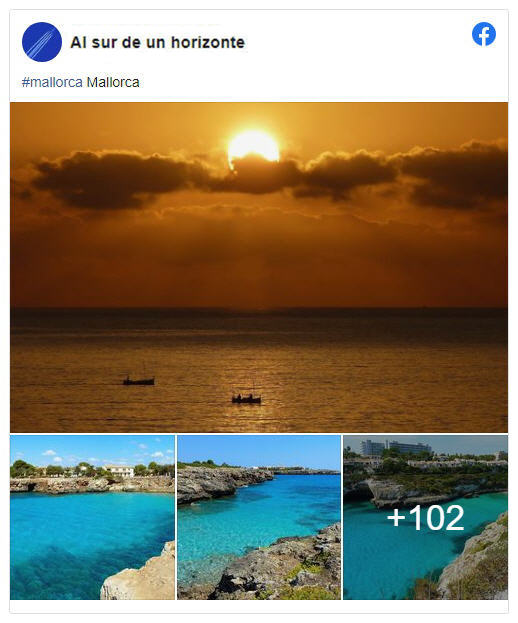
Task: Click the right boat silhouette with people
Action: pos(246,399)
